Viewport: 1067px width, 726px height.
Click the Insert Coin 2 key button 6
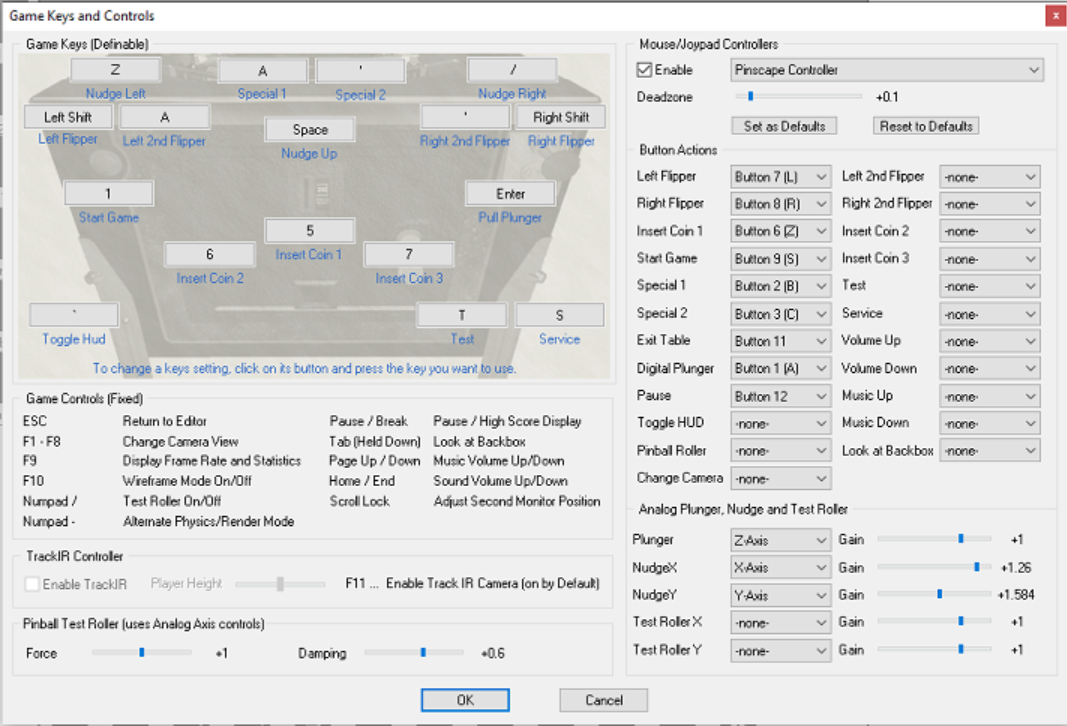210,254
